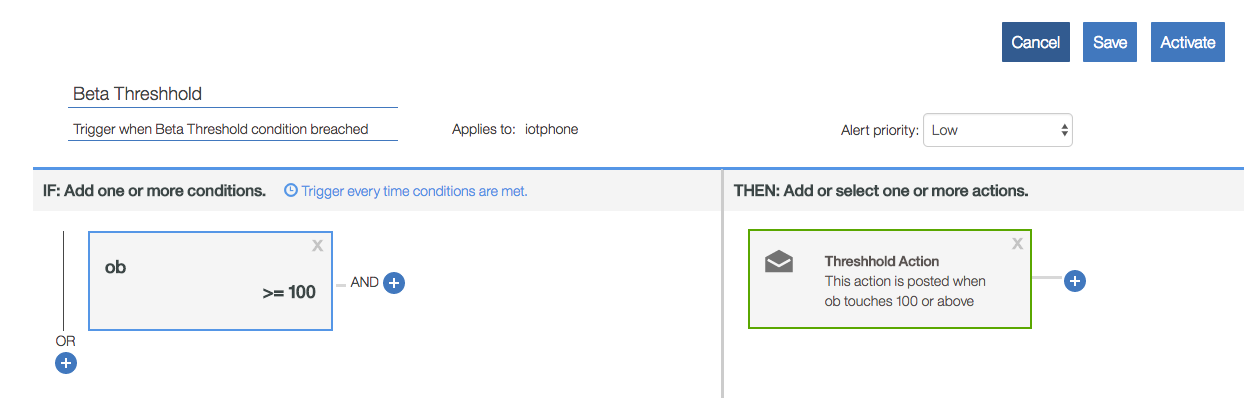
Task: Edit the rule description field
Action: click(233, 129)
